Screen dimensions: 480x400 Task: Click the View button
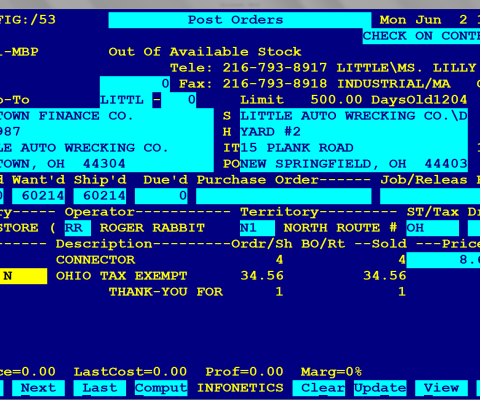click(x=441, y=388)
